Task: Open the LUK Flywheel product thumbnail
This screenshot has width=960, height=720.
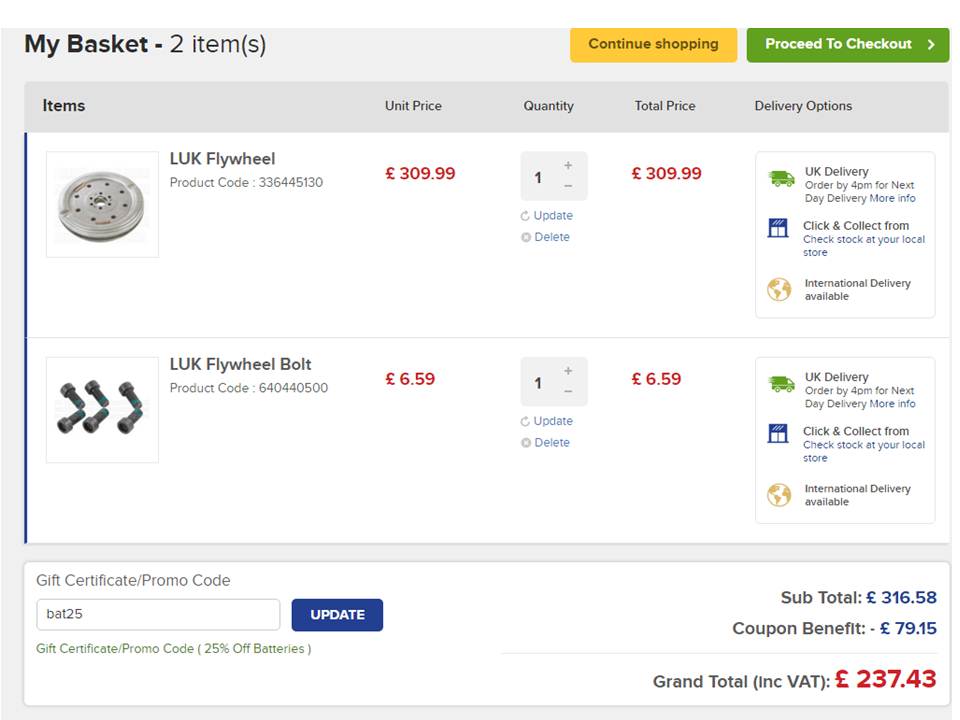Action: click(x=102, y=204)
